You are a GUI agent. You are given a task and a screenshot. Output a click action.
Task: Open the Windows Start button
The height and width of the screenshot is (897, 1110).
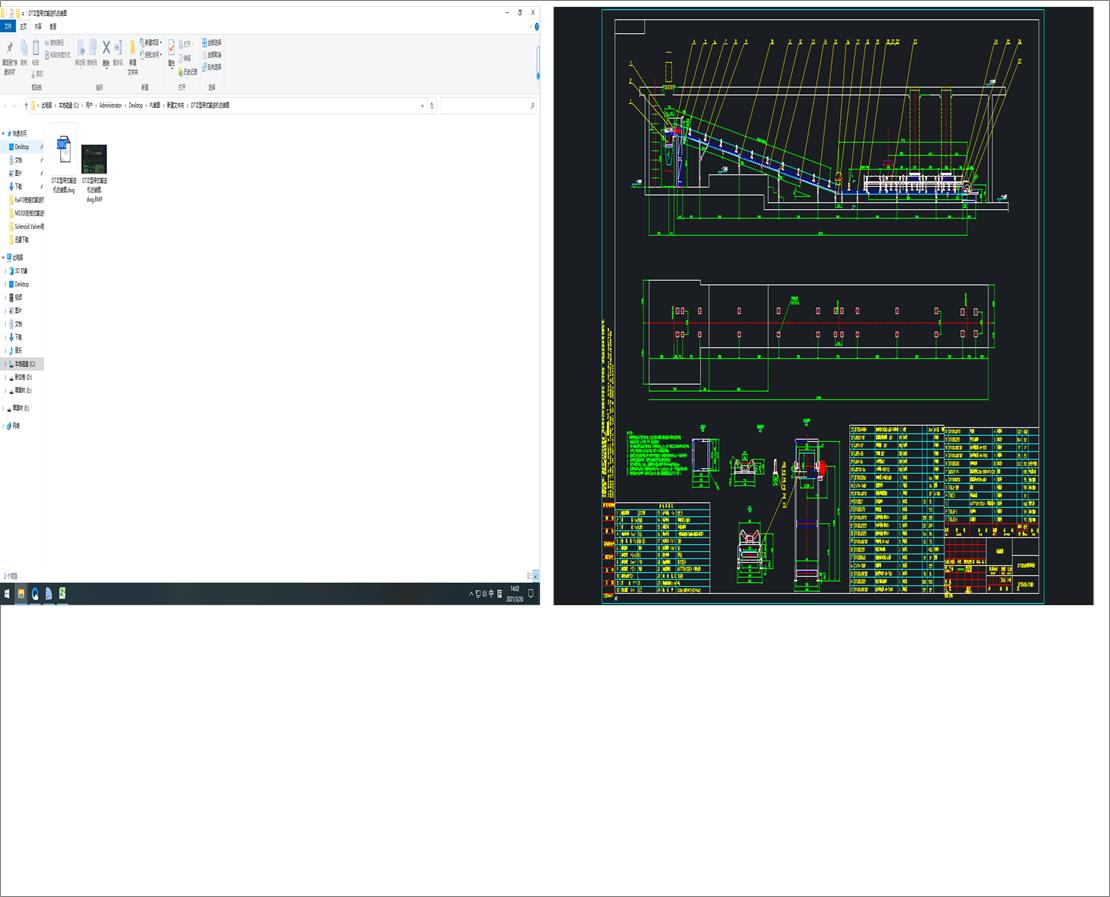coord(7,593)
